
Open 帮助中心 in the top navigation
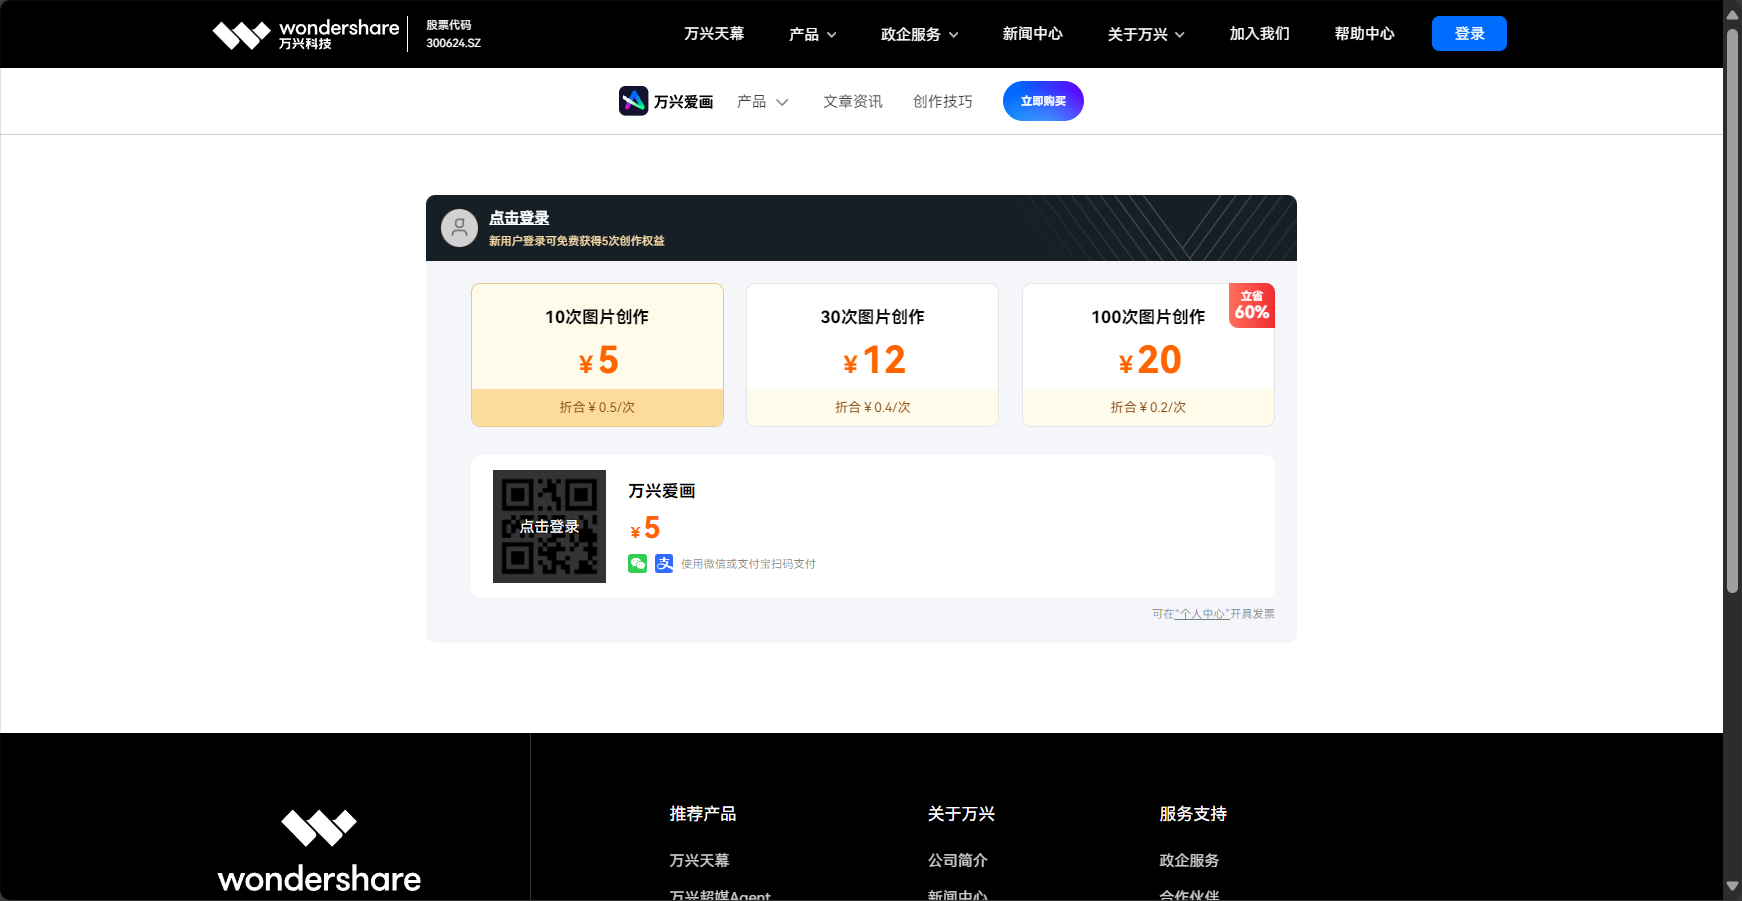[x=1364, y=34]
